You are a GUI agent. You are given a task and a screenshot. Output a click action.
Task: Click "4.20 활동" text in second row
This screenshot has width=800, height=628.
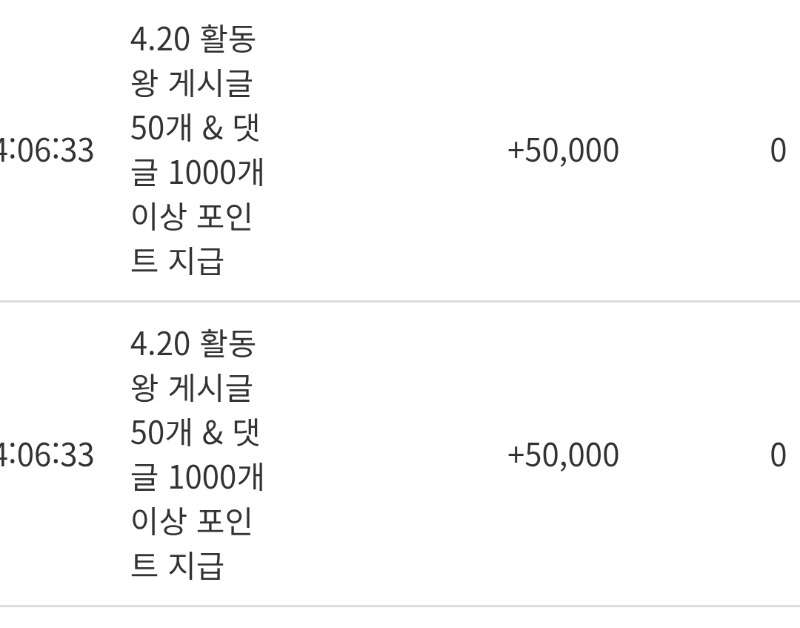pos(193,345)
